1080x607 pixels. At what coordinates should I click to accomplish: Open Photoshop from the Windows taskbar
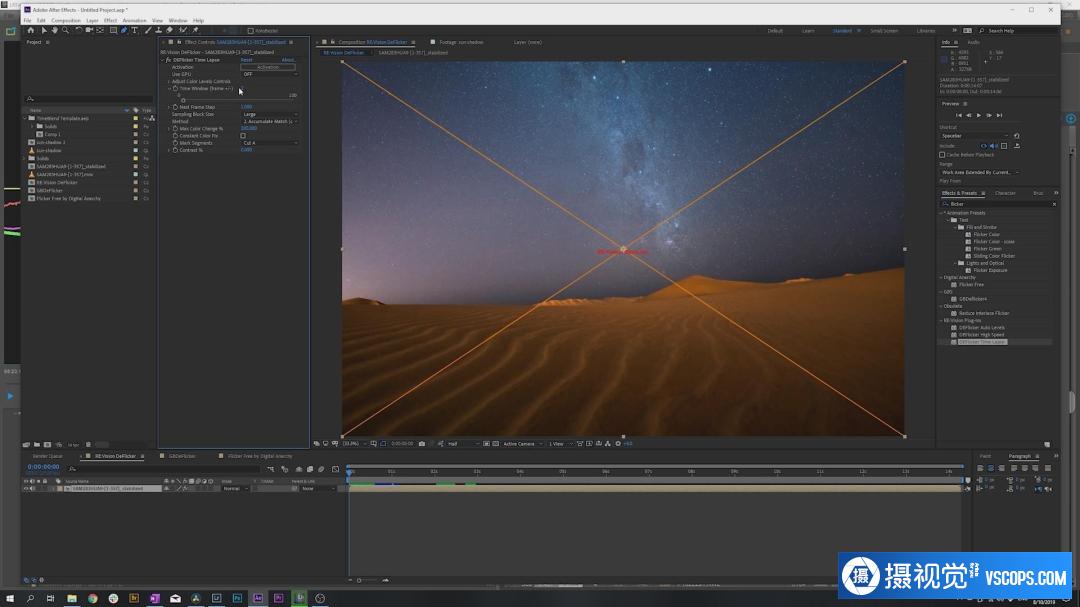point(237,598)
